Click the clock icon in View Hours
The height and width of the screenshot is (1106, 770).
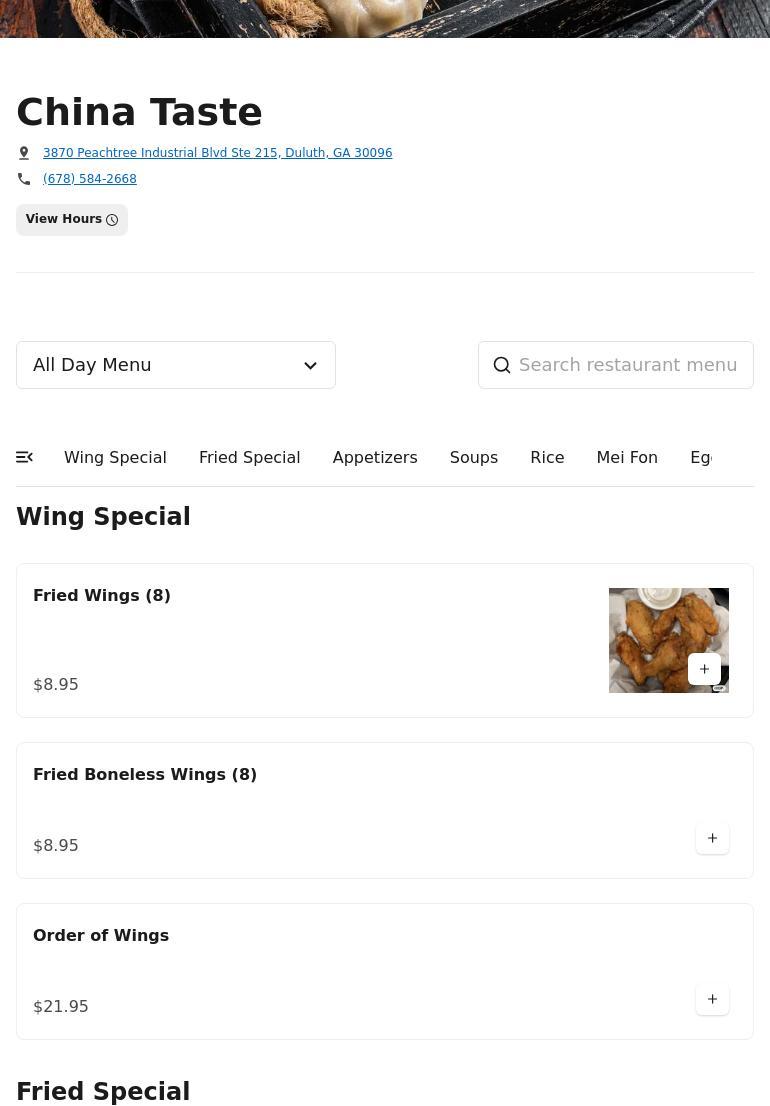112,220
